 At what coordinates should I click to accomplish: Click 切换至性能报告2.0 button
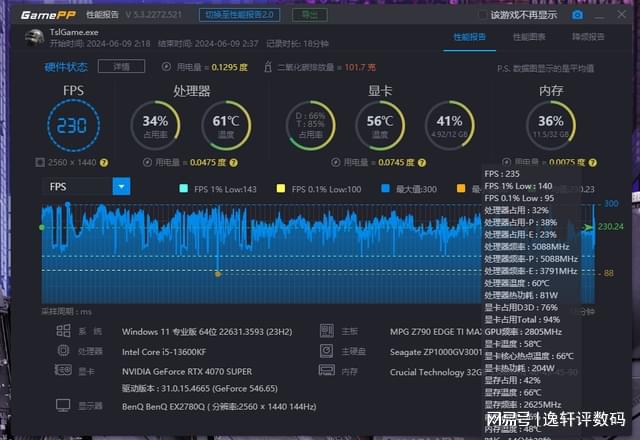coord(240,15)
